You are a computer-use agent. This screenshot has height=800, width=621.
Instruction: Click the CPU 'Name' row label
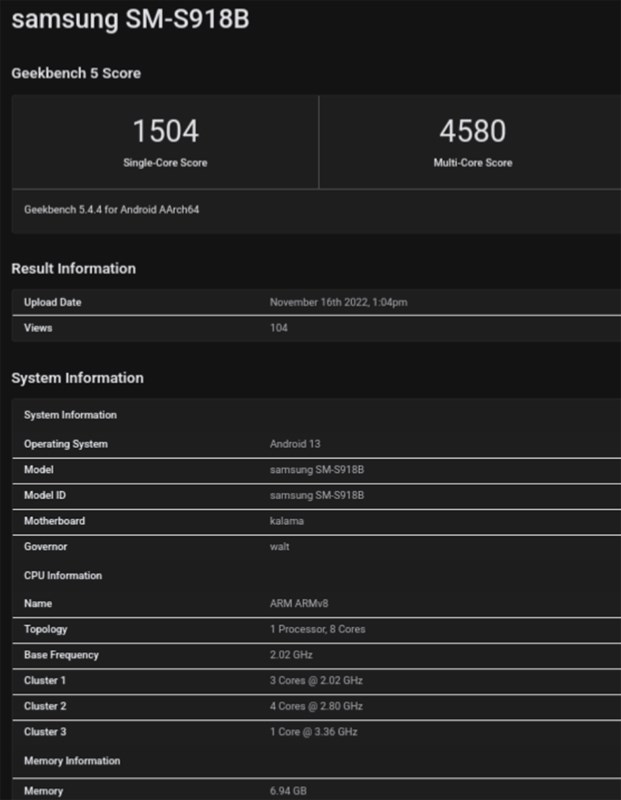pyautogui.click(x=38, y=604)
